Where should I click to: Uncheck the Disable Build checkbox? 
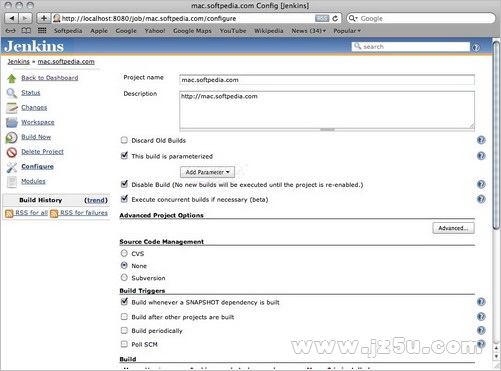pos(124,184)
